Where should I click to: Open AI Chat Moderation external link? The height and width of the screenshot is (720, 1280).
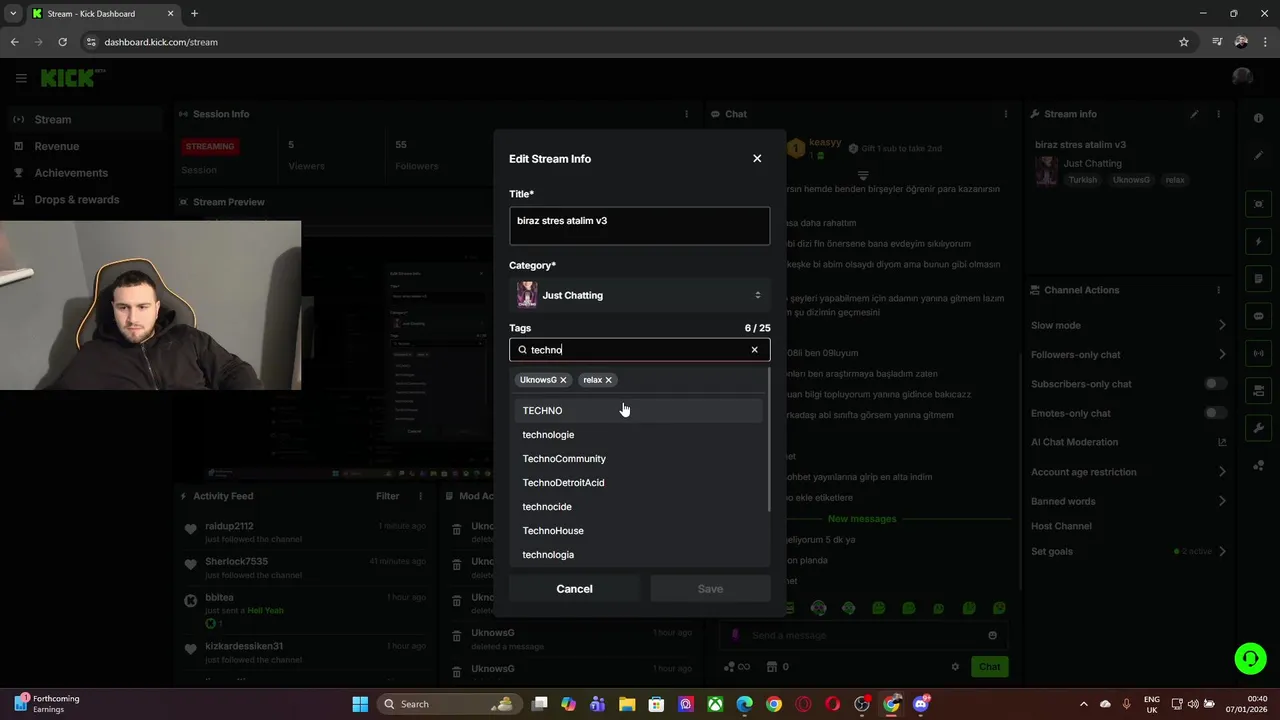(x=1222, y=442)
